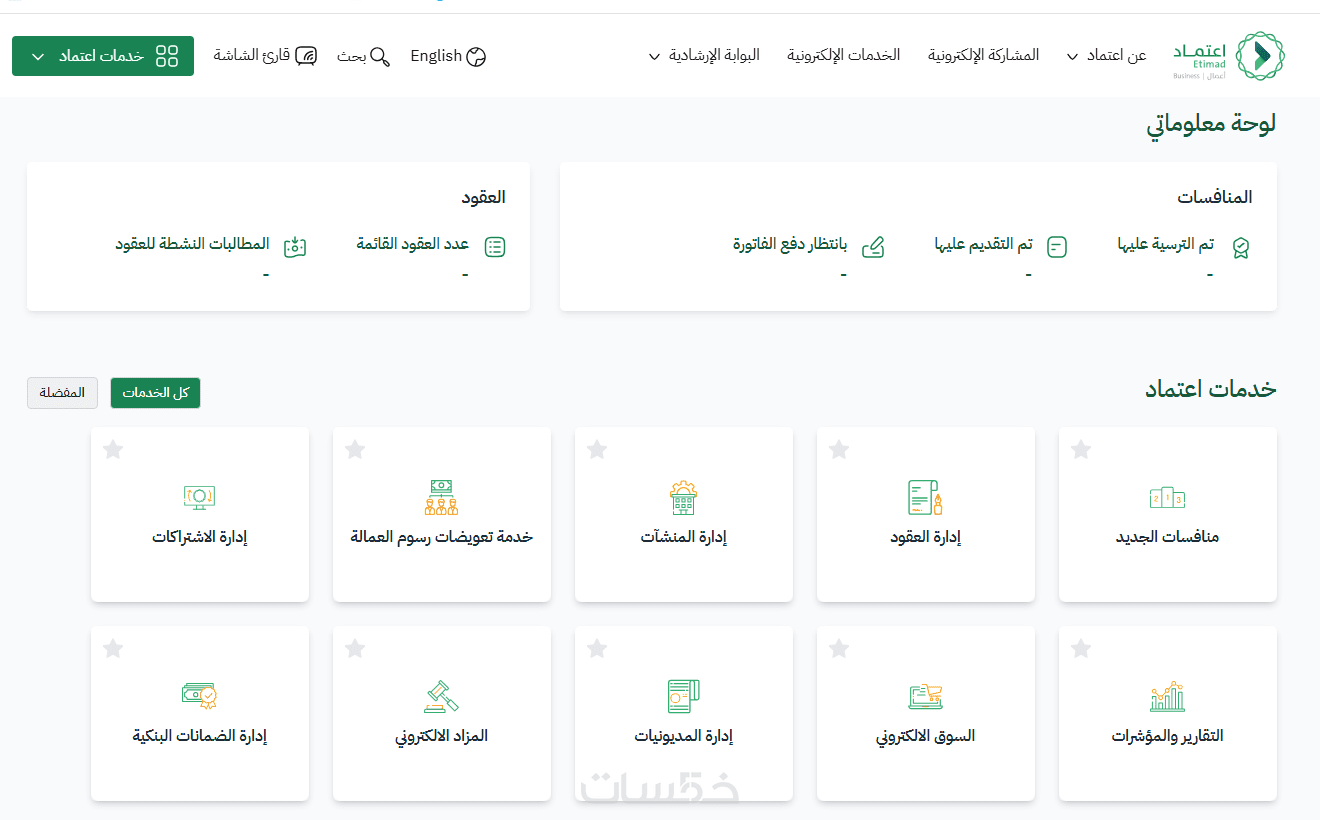Click the تم الترسية عليها text

click(1166, 244)
